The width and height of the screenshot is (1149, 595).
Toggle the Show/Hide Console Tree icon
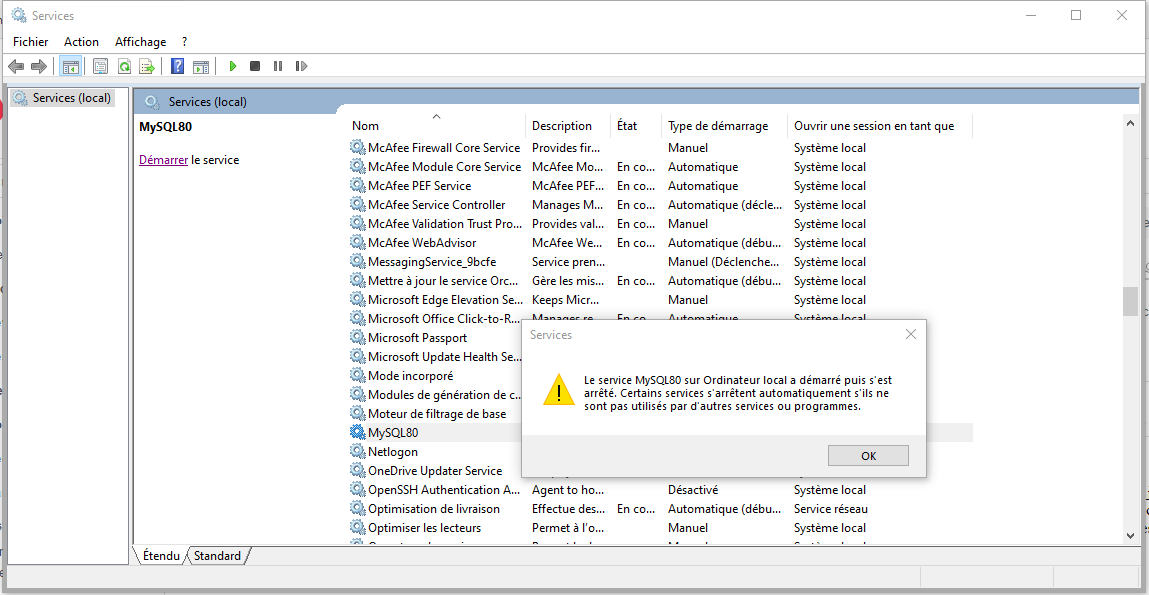(70, 66)
